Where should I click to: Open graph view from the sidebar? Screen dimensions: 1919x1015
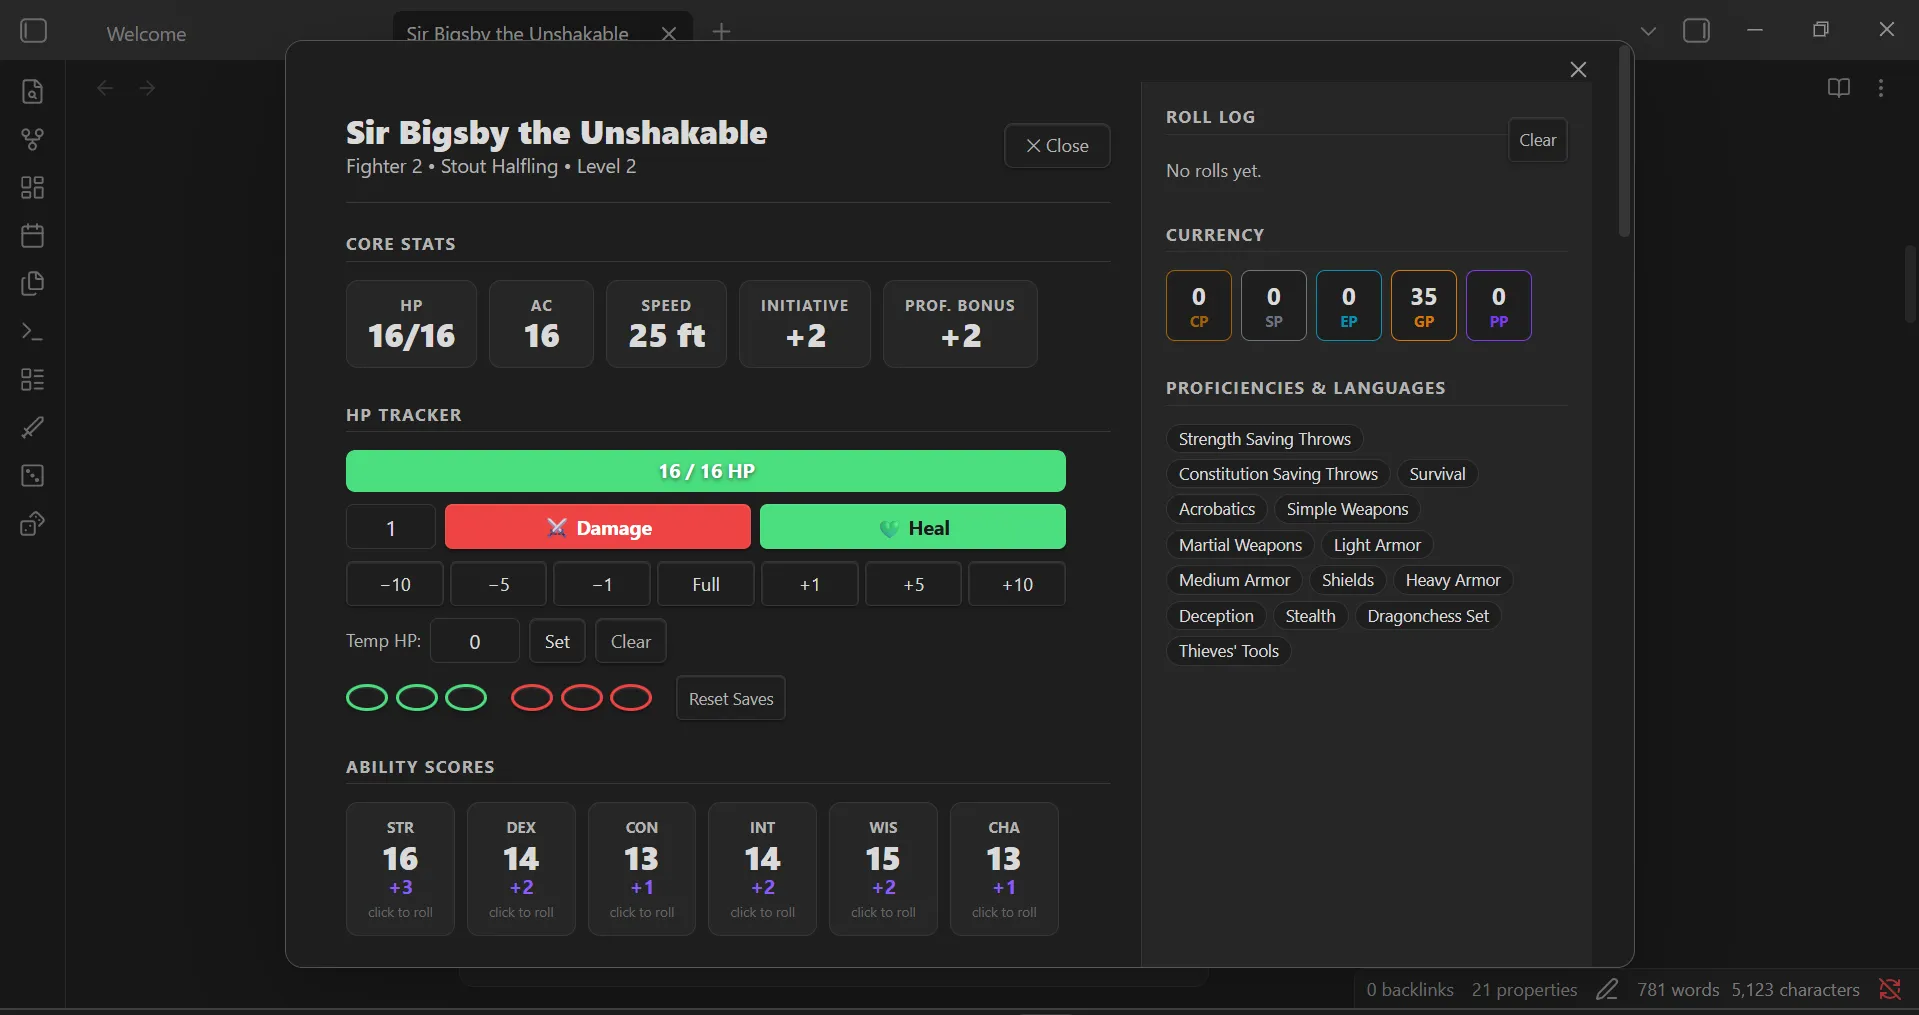click(32, 139)
